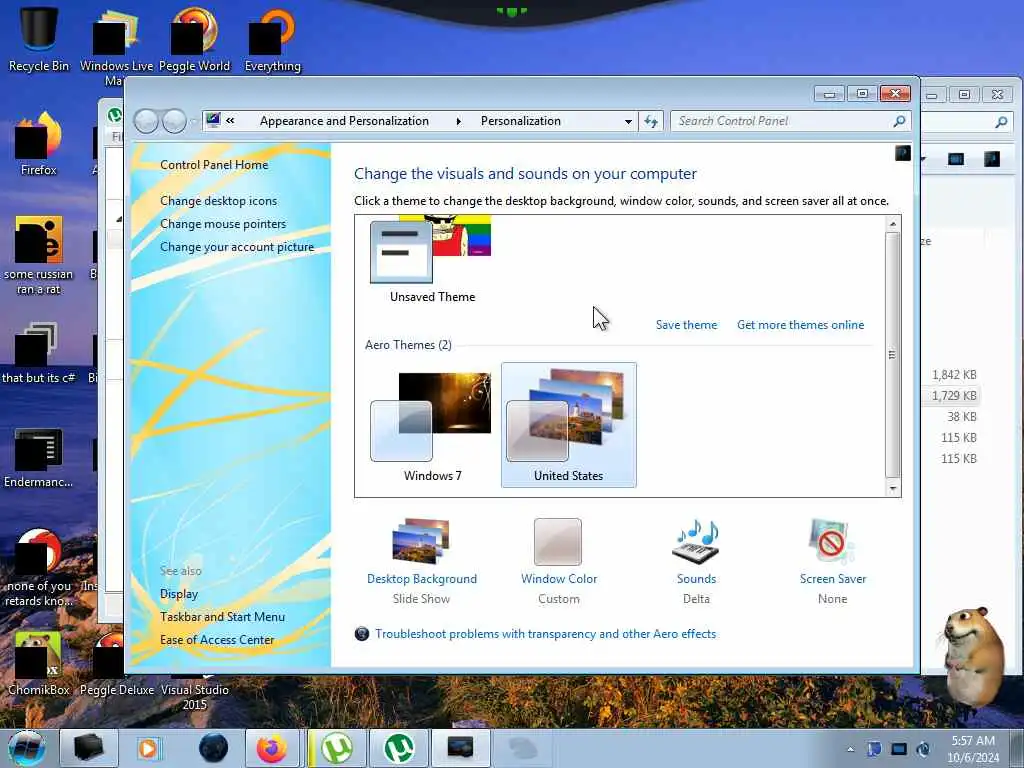Click Save theme
Viewport: 1024px width, 768px height.
click(686, 325)
